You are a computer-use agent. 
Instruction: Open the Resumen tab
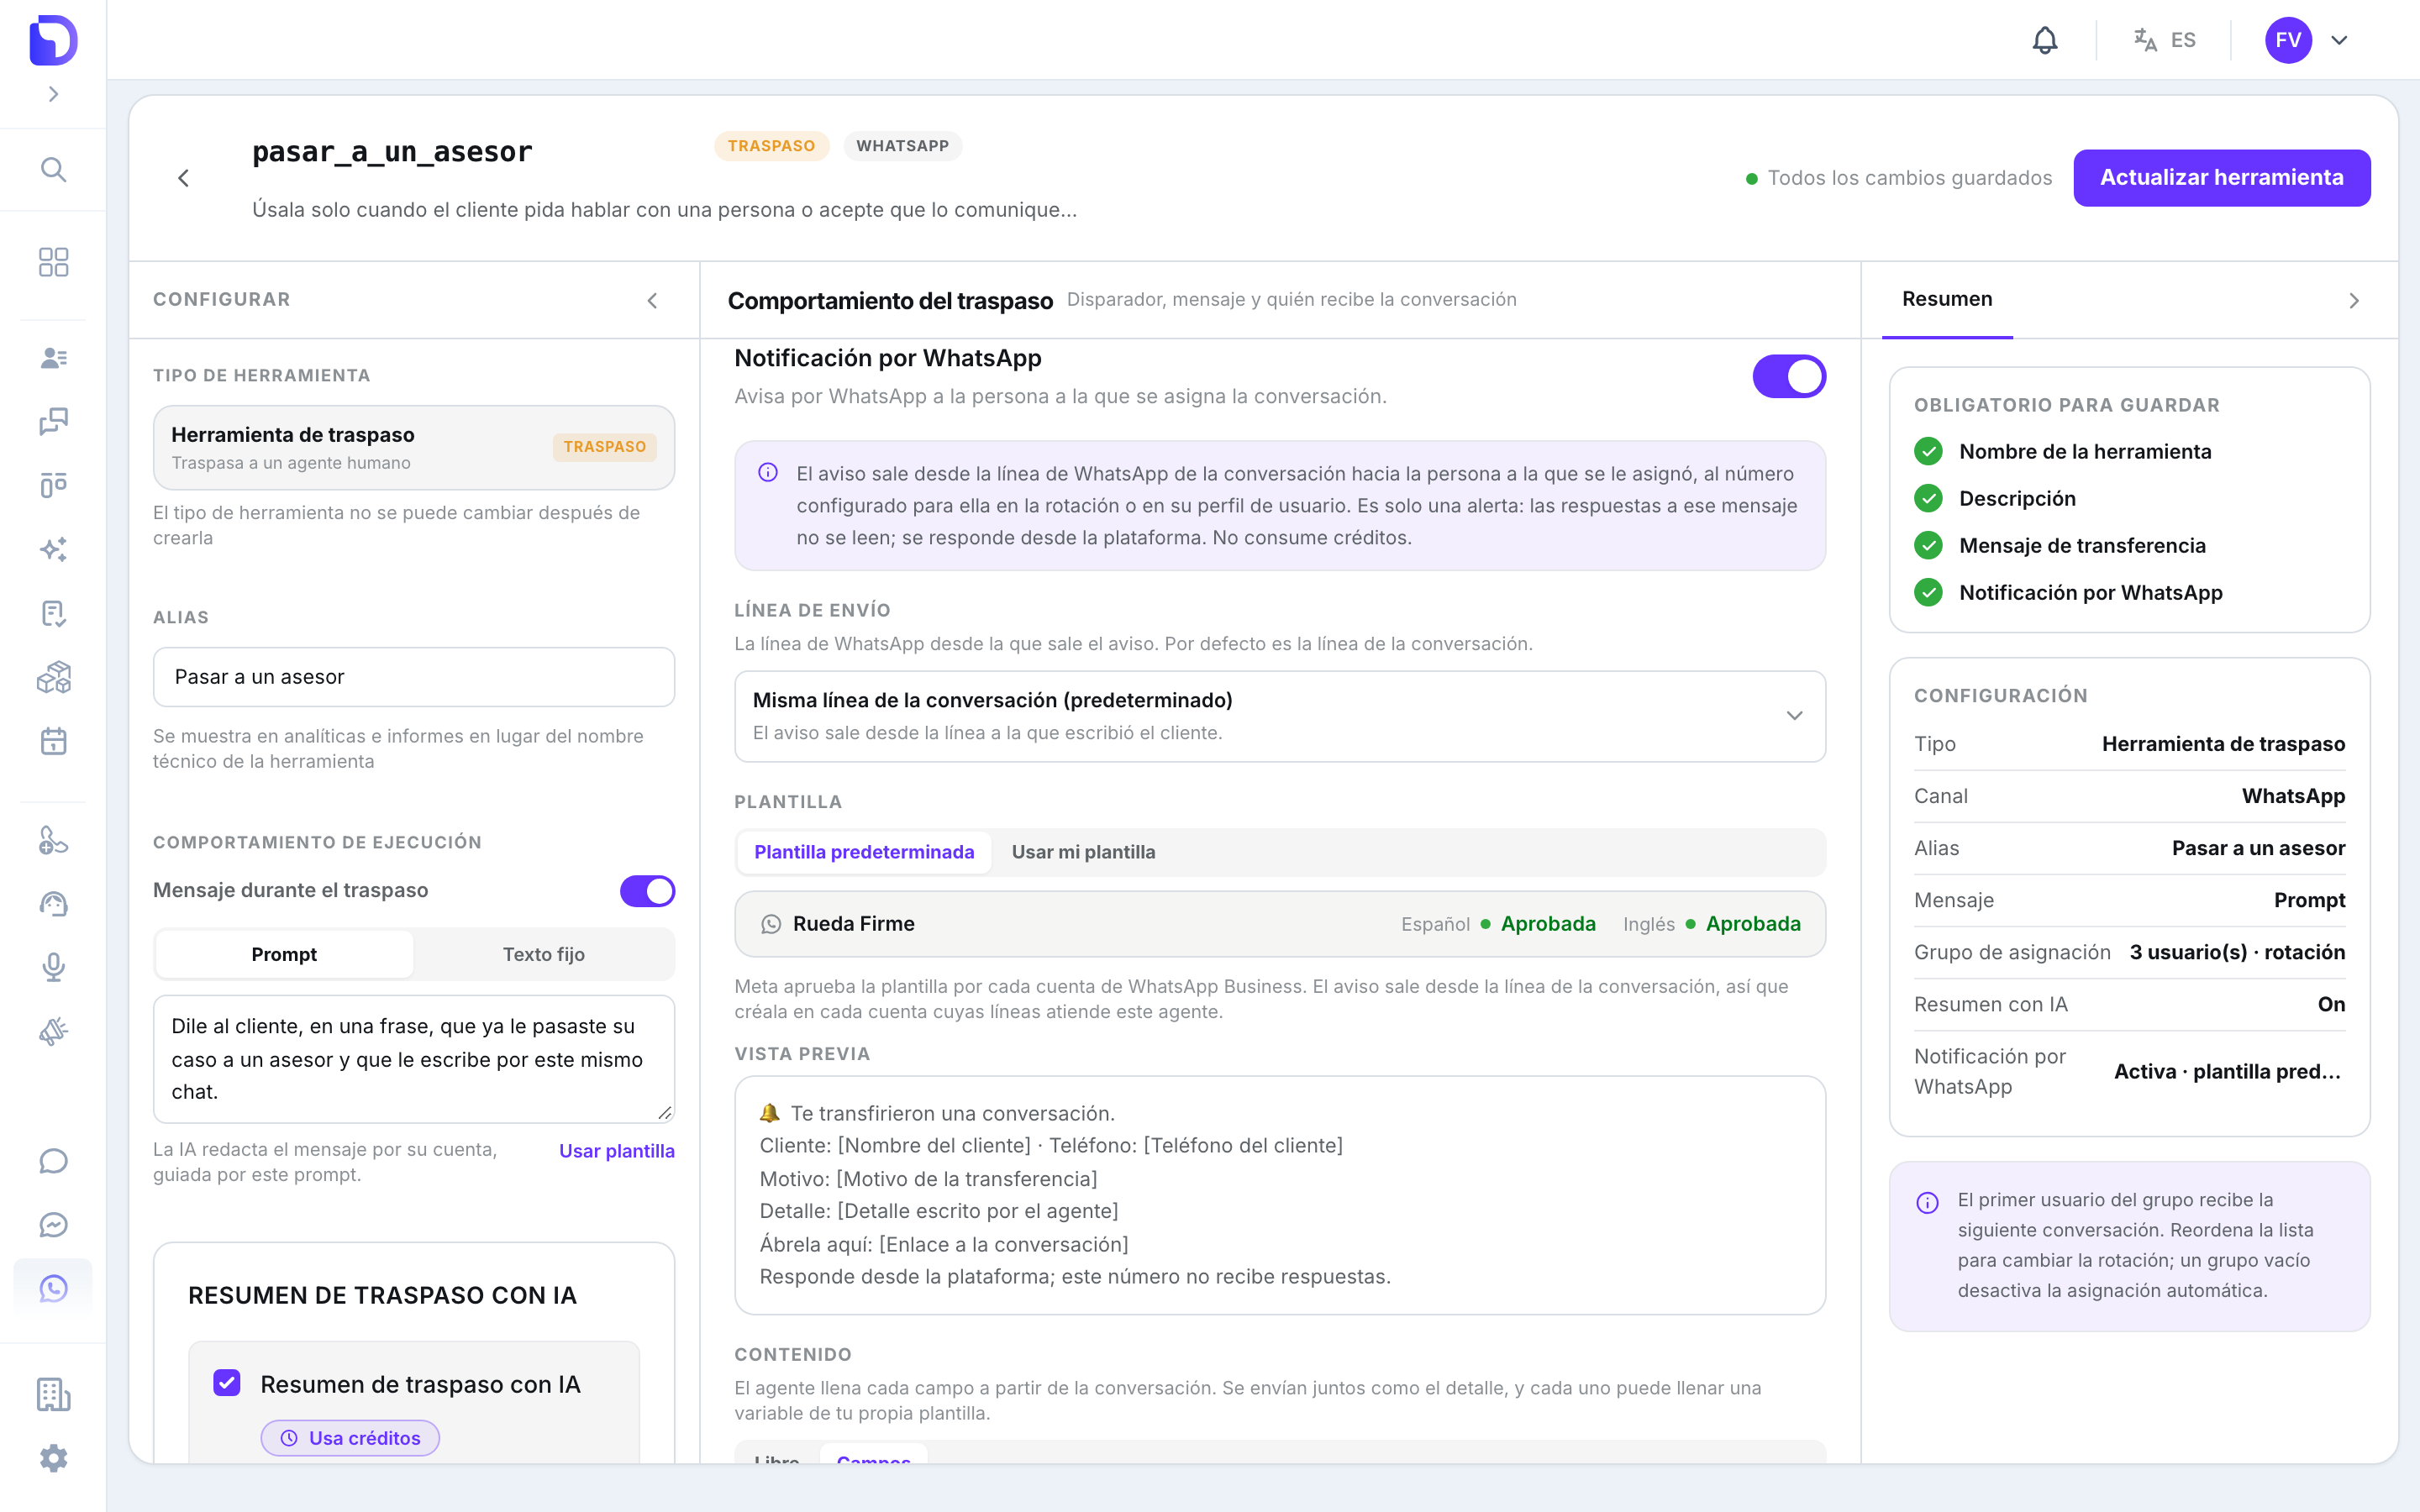[1946, 299]
